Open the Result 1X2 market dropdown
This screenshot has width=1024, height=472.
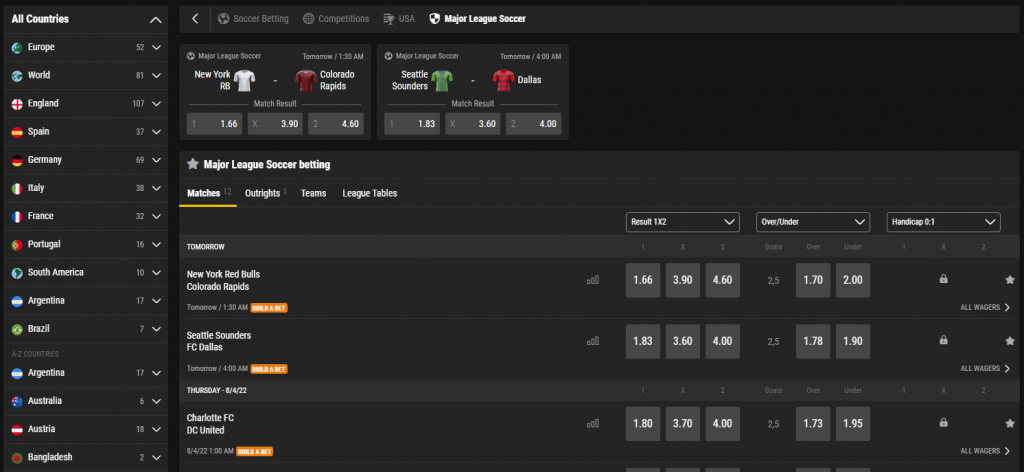coord(682,222)
